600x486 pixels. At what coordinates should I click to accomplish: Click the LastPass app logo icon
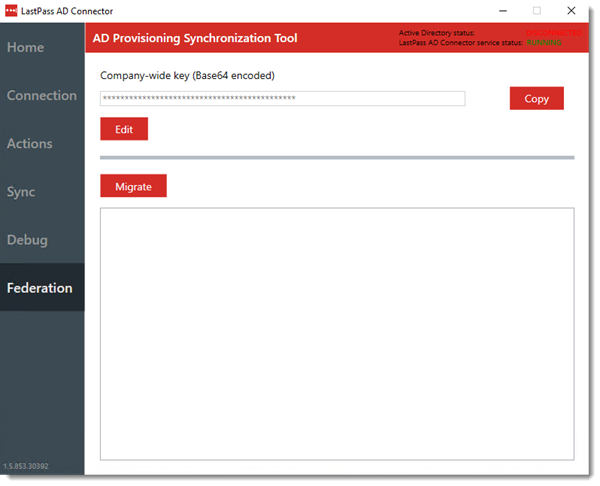[11, 11]
